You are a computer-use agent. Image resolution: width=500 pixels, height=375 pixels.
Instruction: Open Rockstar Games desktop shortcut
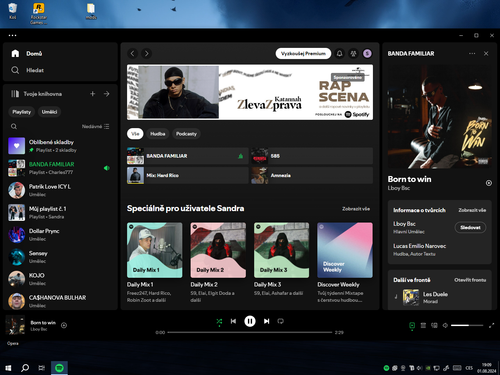(x=39, y=14)
